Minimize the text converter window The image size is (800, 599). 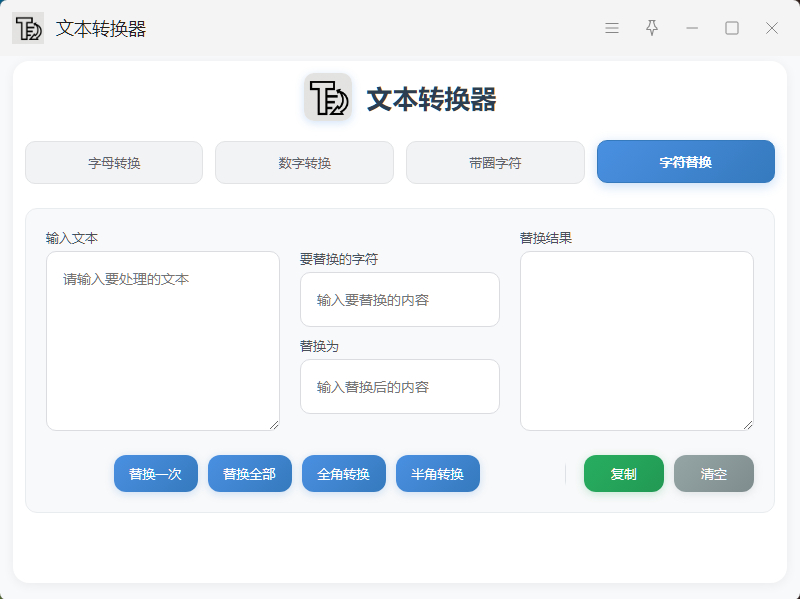692,28
